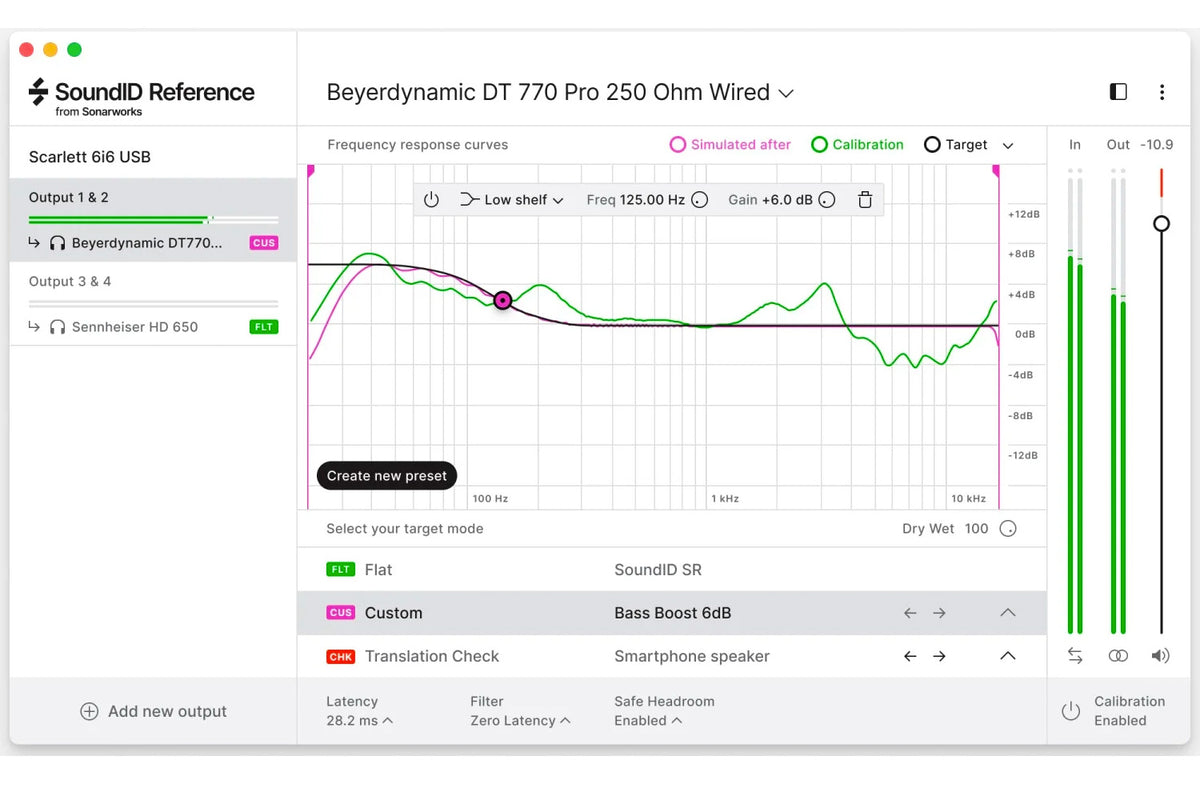Adjust the output volume slider handle

pos(1161,224)
